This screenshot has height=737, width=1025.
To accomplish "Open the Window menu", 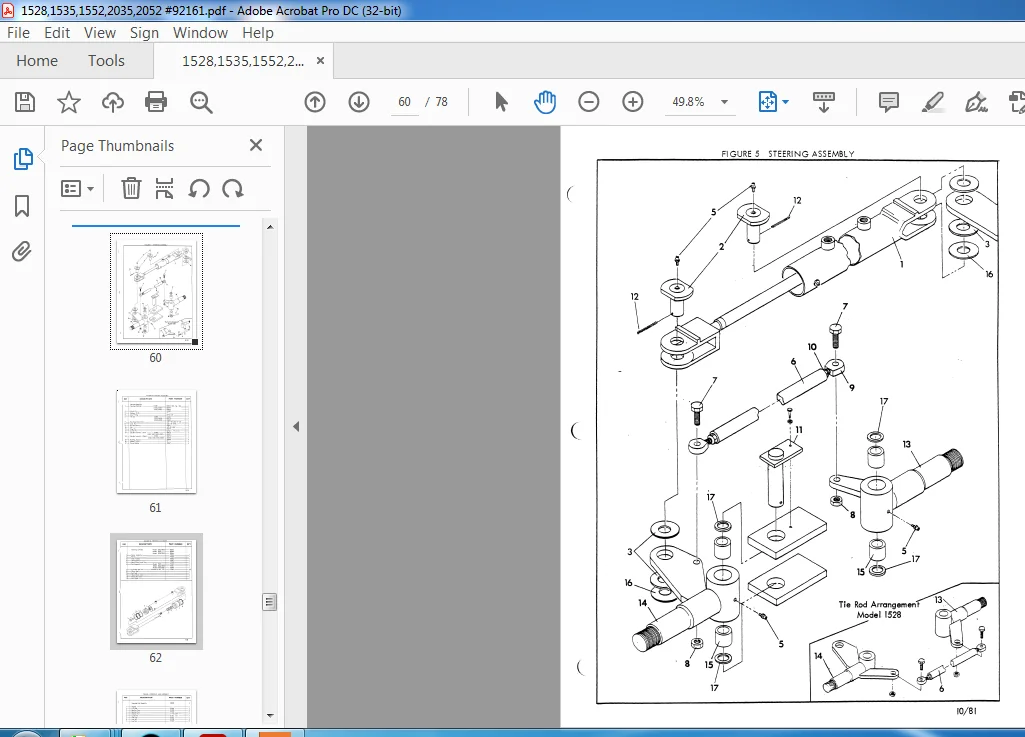I will [200, 33].
